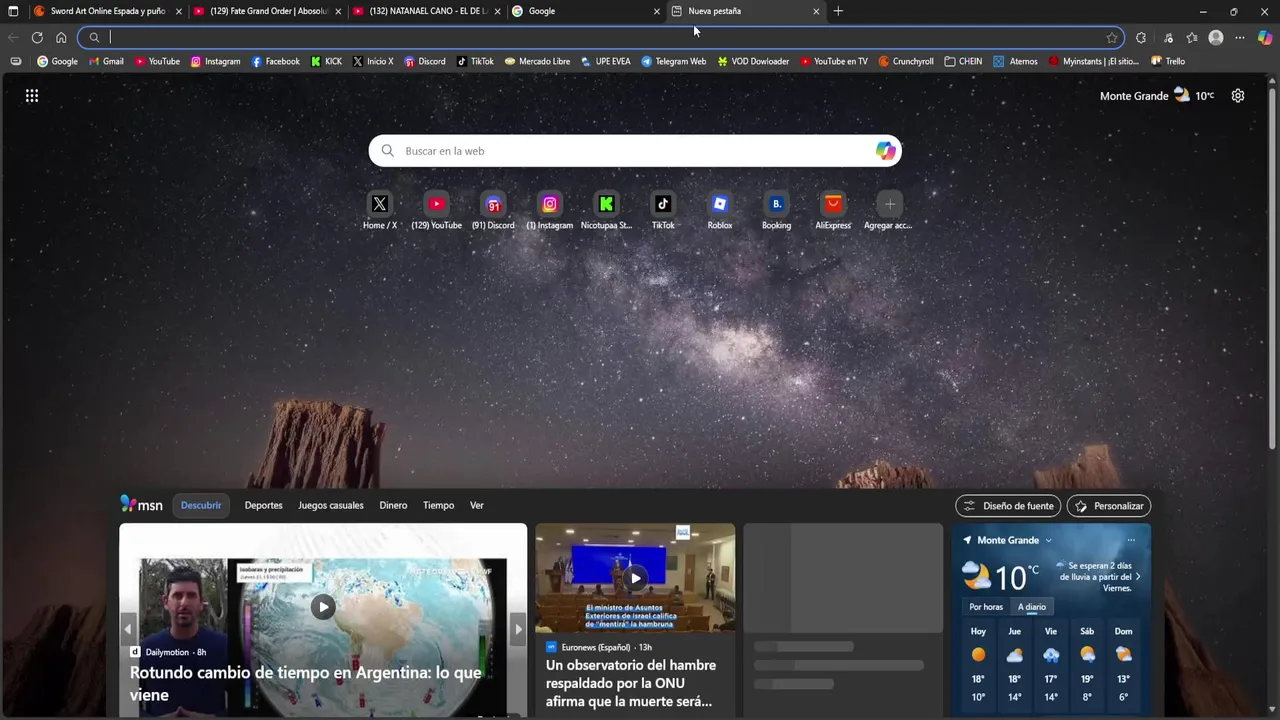
Task: Open the TikTok quick link tile
Action: pos(663,204)
